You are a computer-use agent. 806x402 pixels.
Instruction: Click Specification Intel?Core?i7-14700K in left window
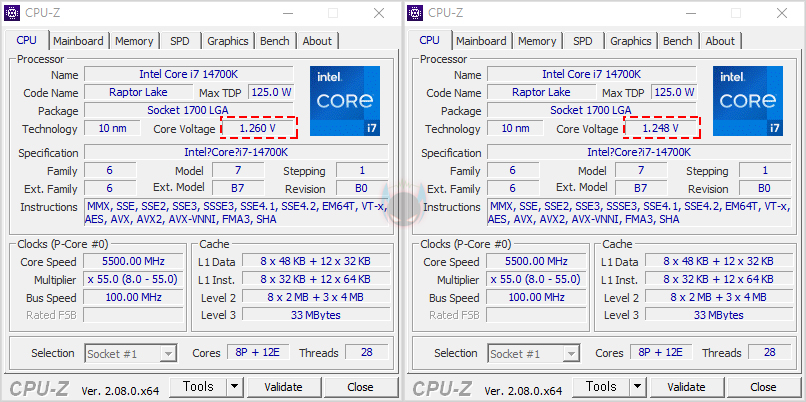236,152
